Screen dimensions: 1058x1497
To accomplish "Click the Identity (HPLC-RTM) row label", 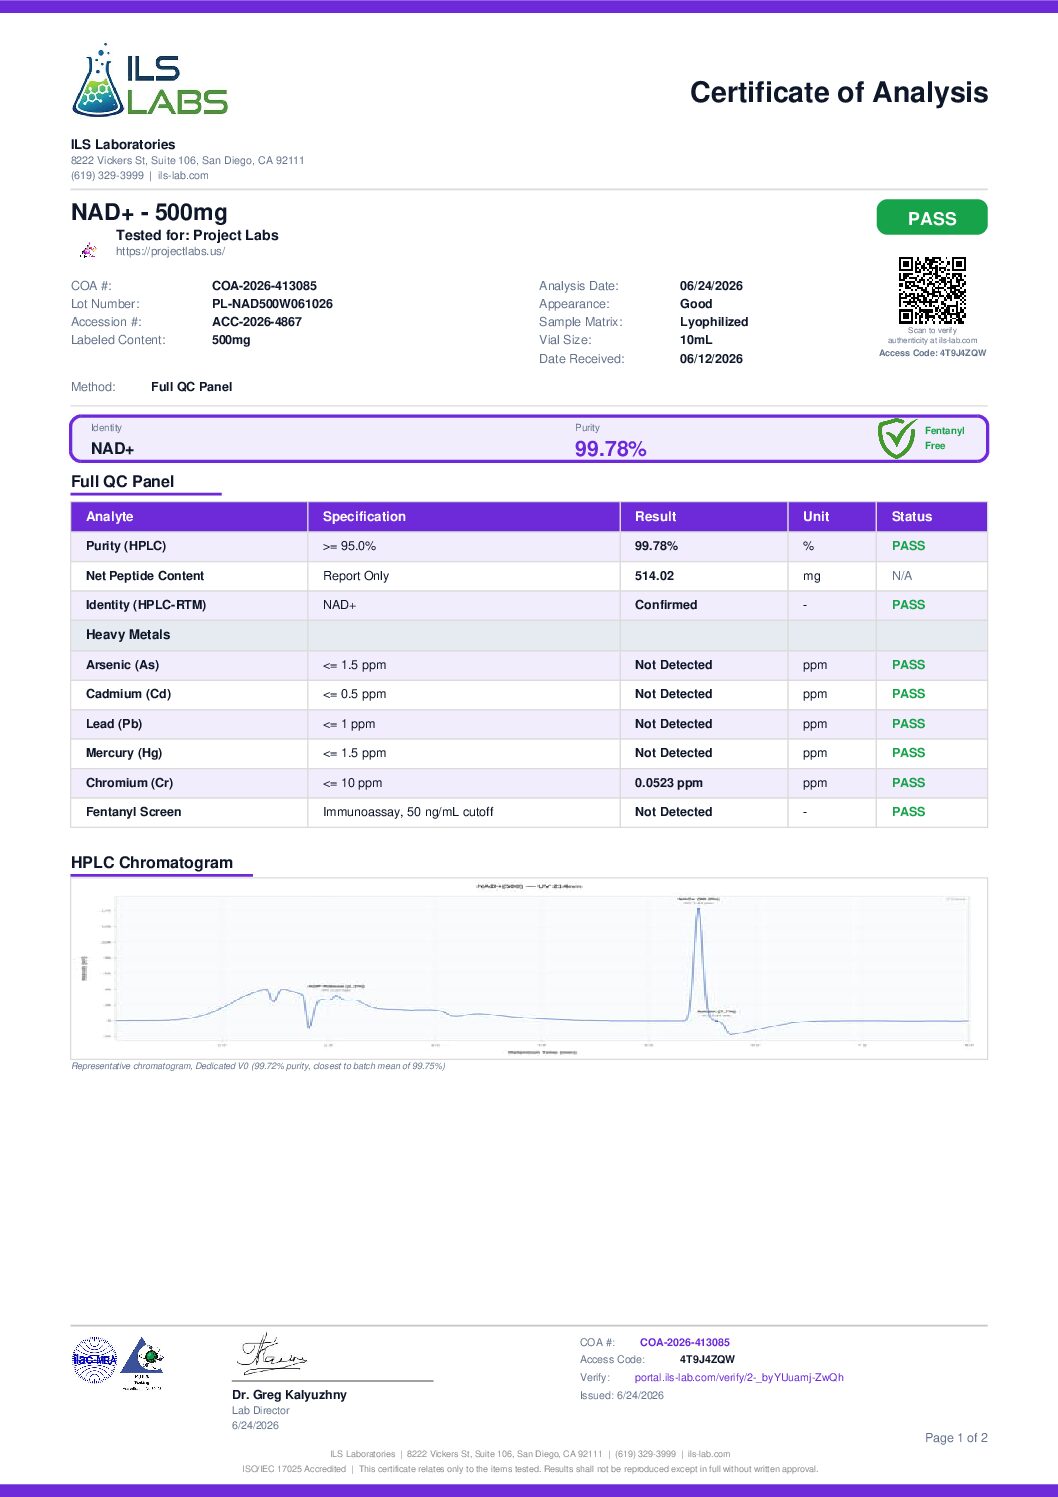I will 146,605.
